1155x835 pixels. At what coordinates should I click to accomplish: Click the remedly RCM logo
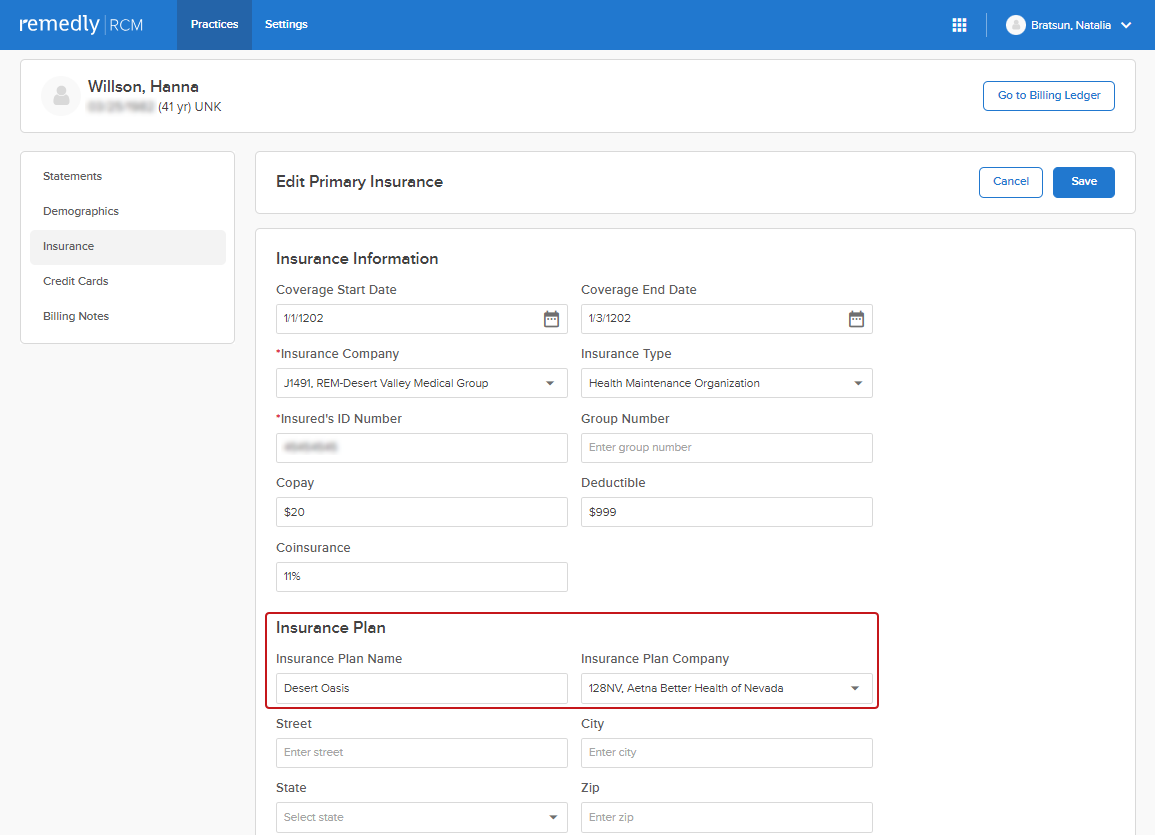[81, 24]
